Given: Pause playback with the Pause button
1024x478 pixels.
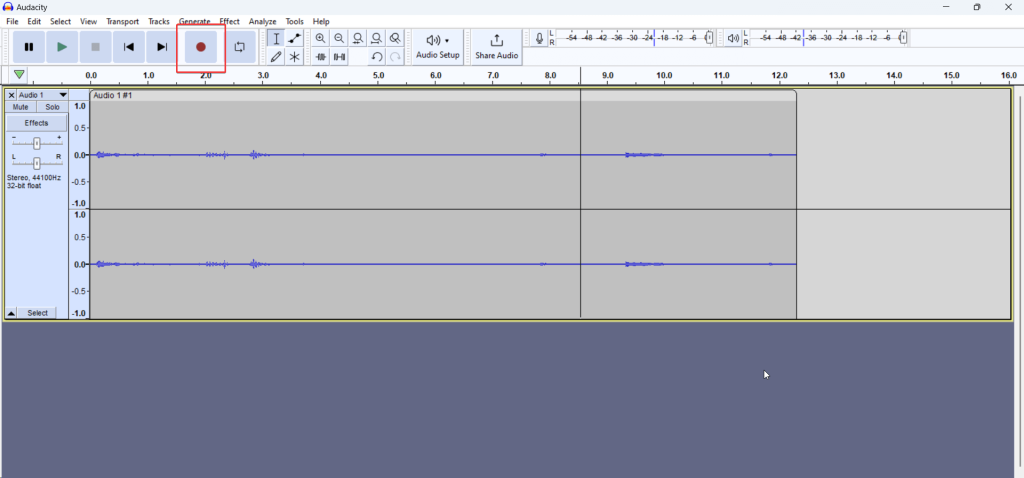Looking at the screenshot, I should [29, 47].
